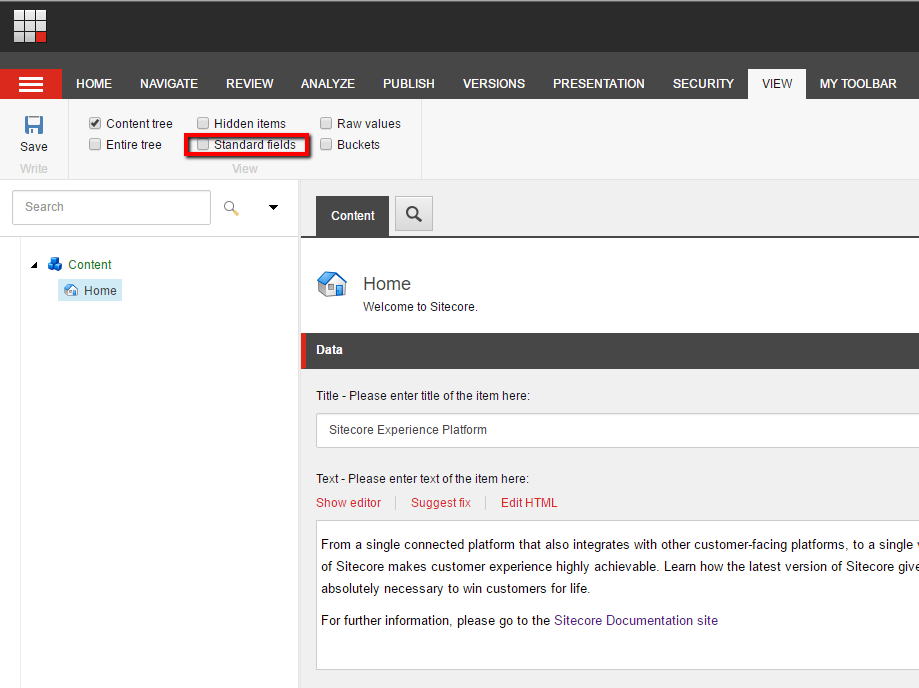Open the red hamburger menu button
Viewport: 919px width, 688px height.
click(x=31, y=84)
